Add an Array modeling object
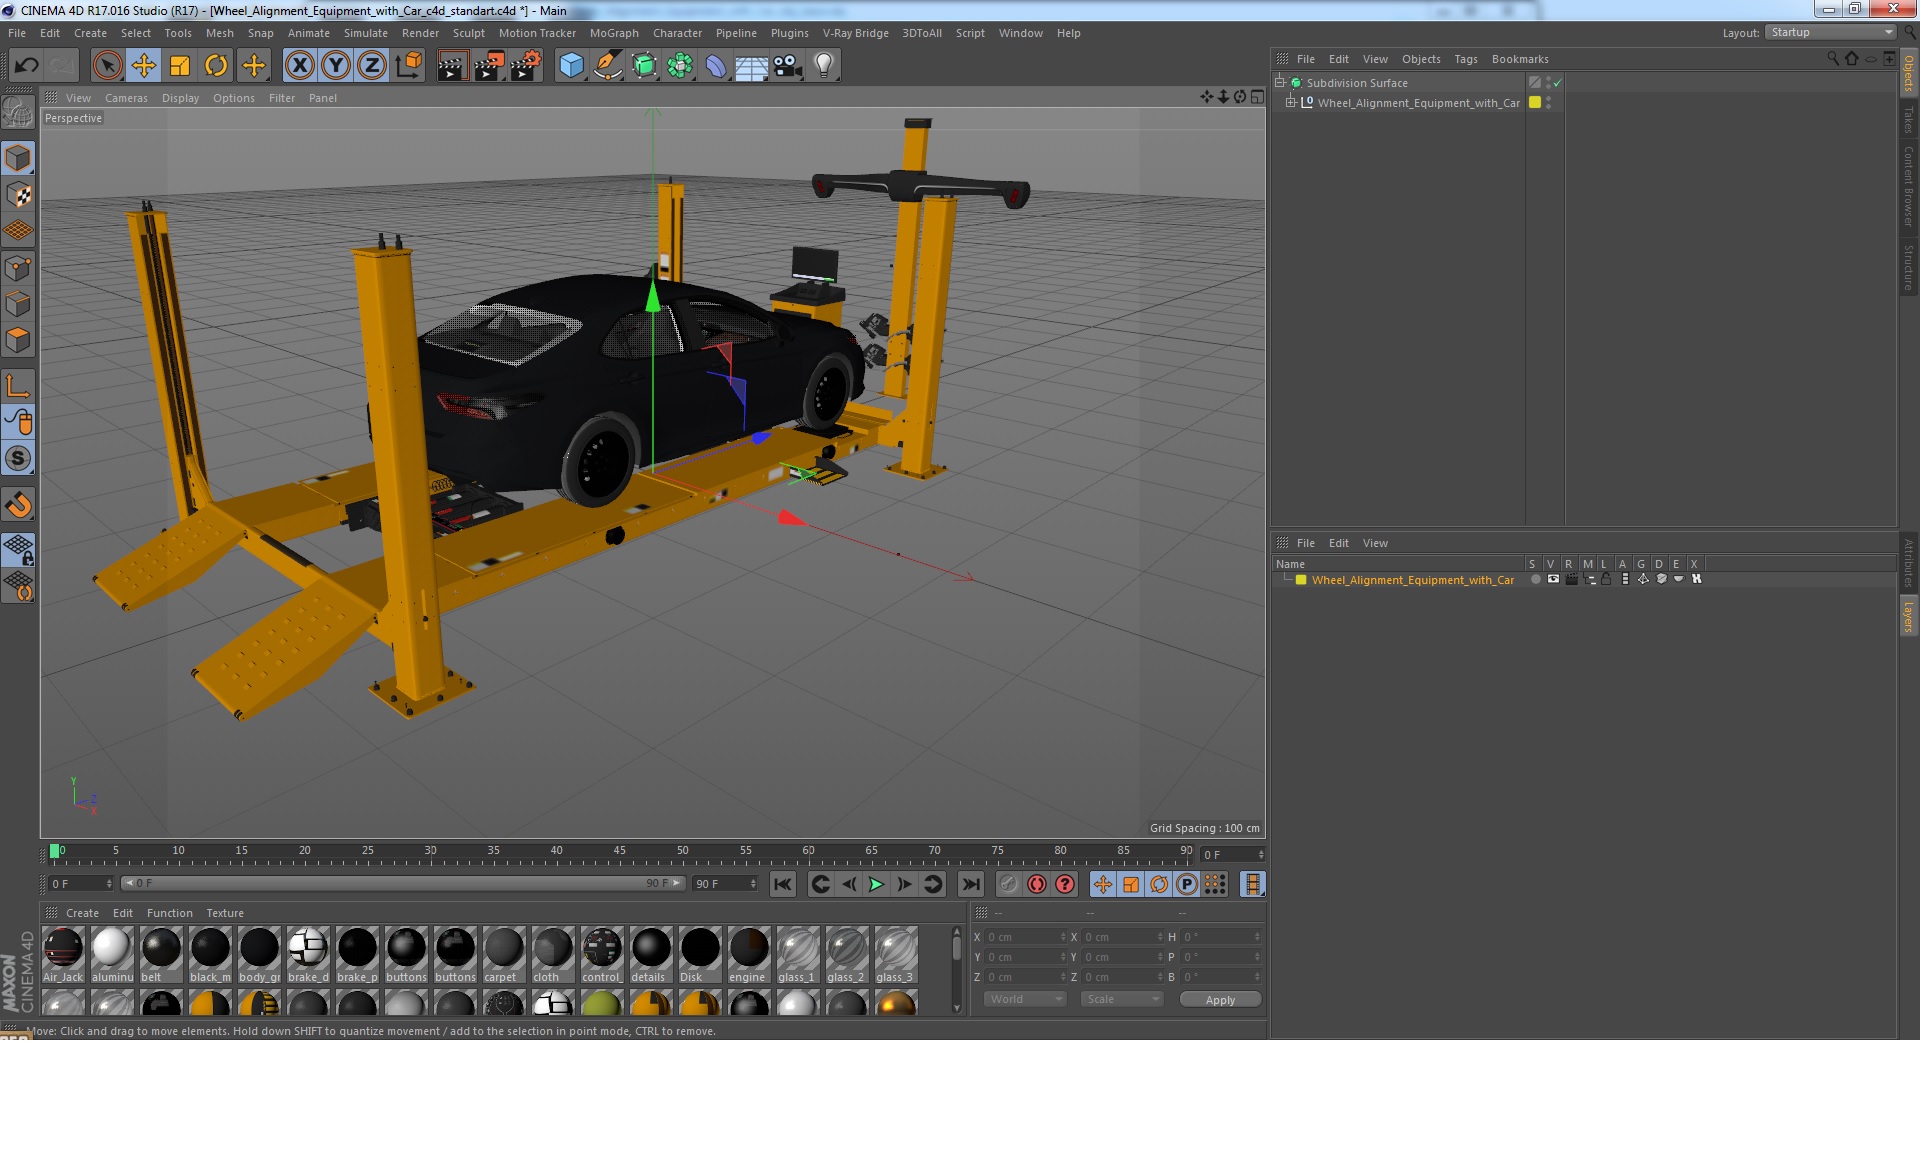 click(x=680, y=66)
